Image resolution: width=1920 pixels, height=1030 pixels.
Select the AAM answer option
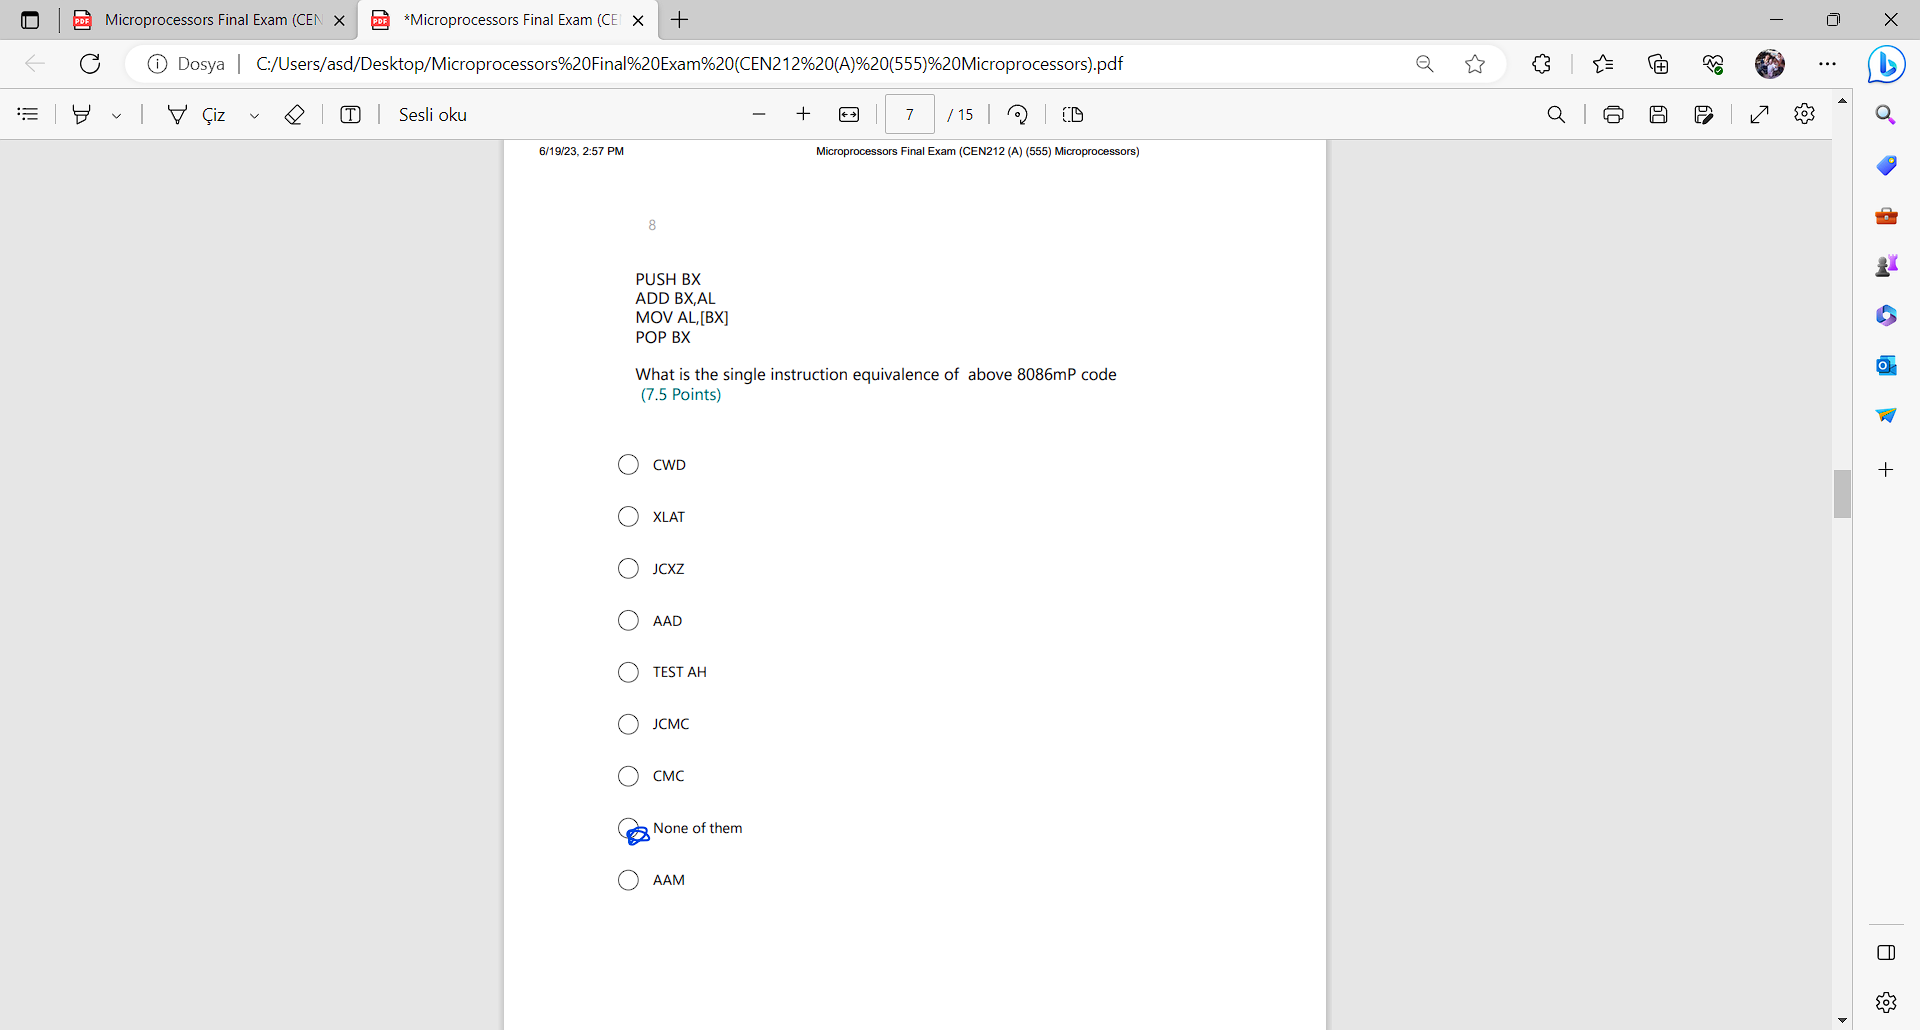[628, 880]
